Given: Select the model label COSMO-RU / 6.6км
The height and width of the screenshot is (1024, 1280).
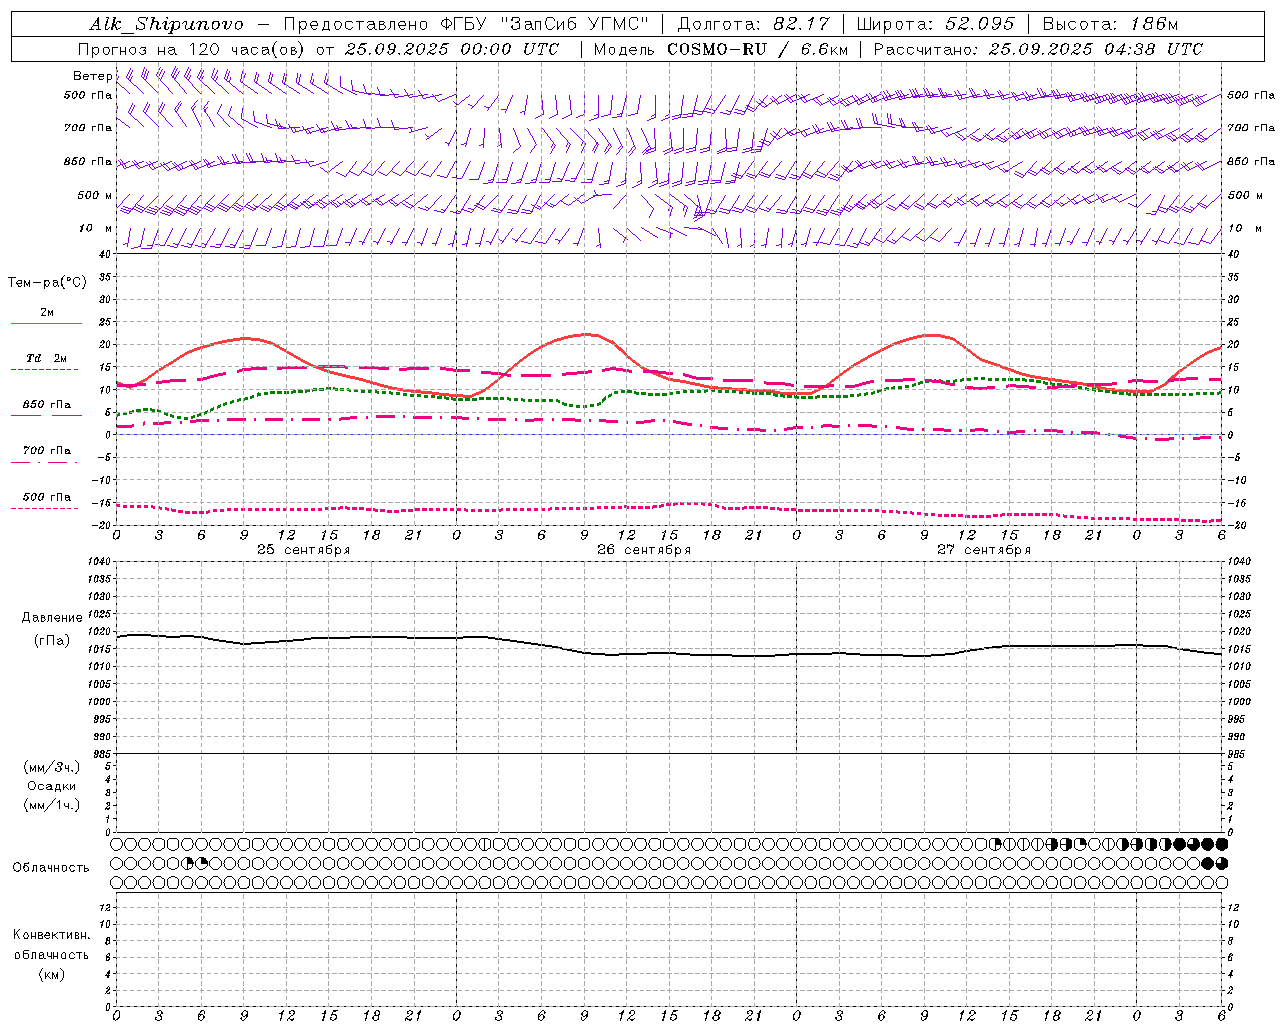Looking at the screenshot, I should [757, 49].
